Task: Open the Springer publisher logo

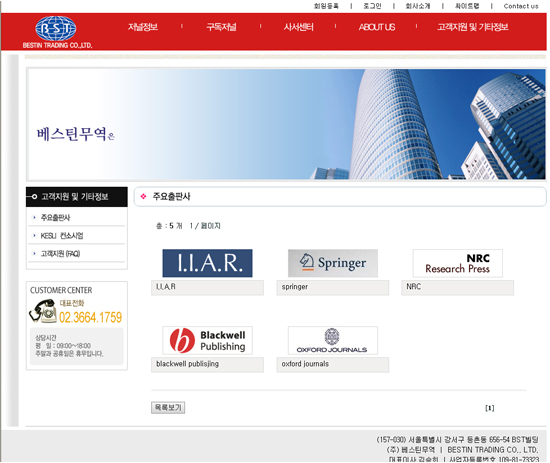Action: (x=333, y=263)
